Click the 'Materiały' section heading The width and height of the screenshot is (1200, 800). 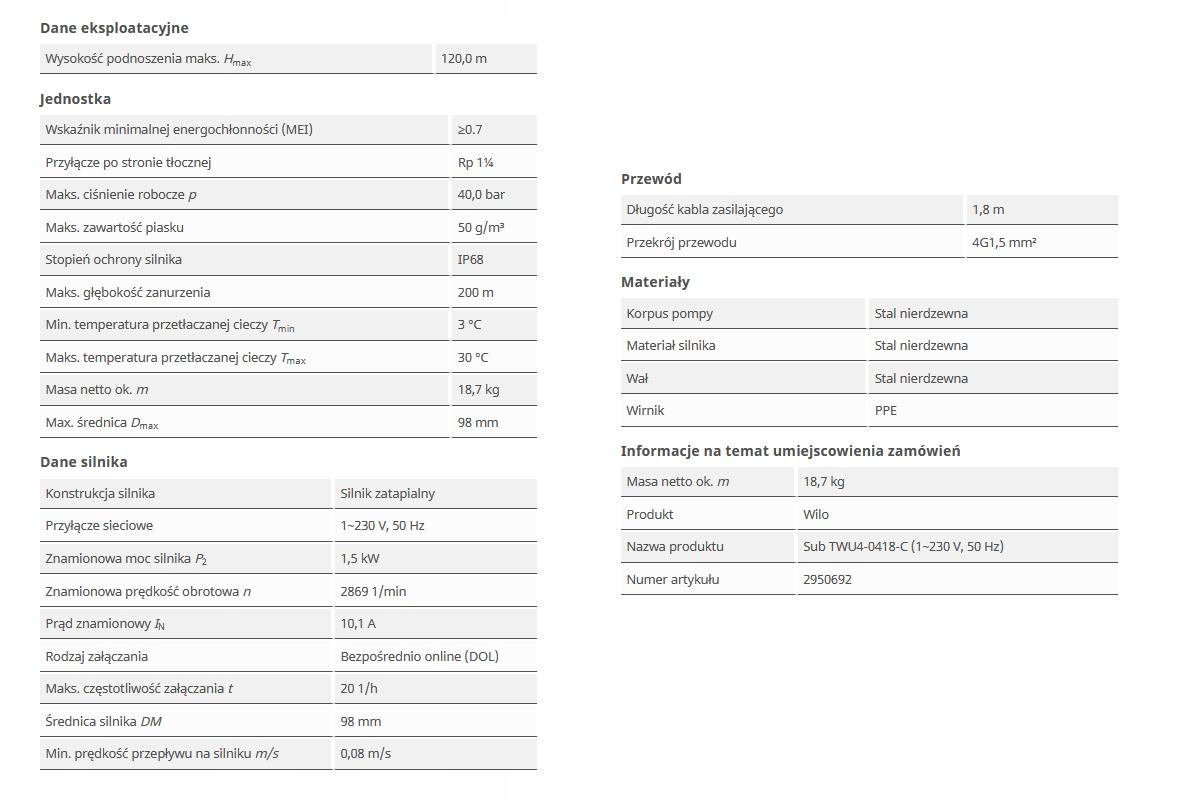coord(655,282)
